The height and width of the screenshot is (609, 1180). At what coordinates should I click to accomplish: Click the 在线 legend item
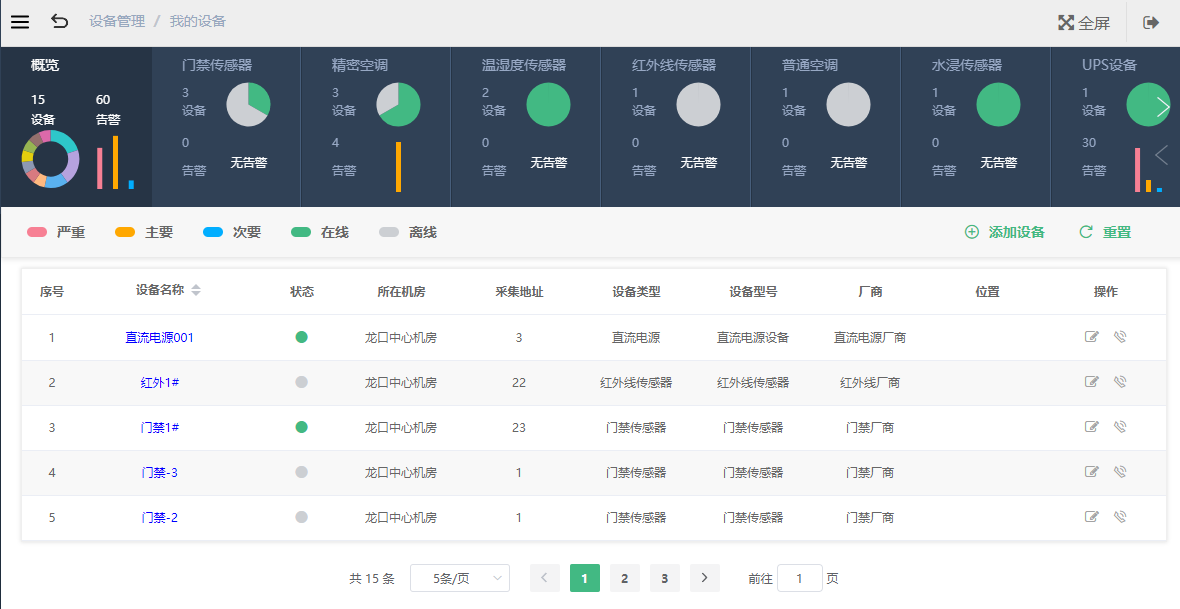click(320, 233)
